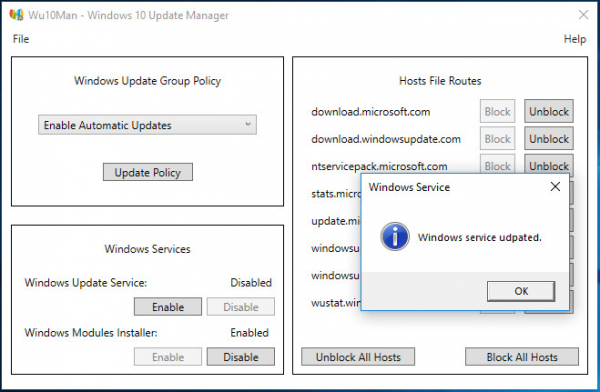Click the 'Windows Services' heading
Viewport: 600px width, 392px height.
click(x=147, y=249)
